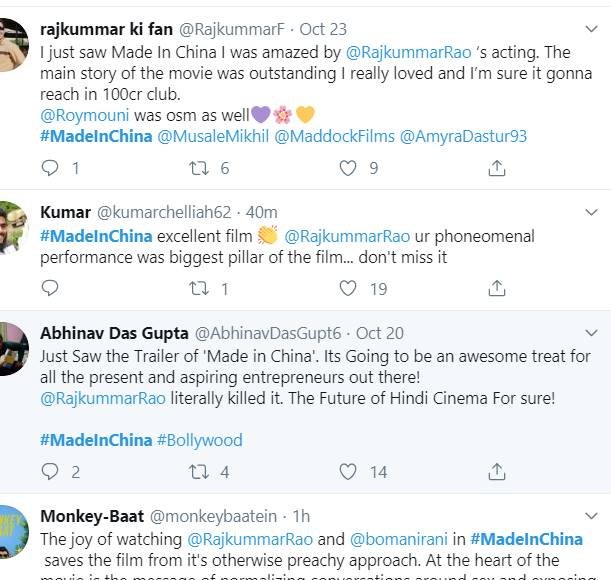Image resolution: width=611 pixels, height=580 pixels.
Task: Like Abhinav Das Gupta's trailer tweet
Action: pos(347,472)
